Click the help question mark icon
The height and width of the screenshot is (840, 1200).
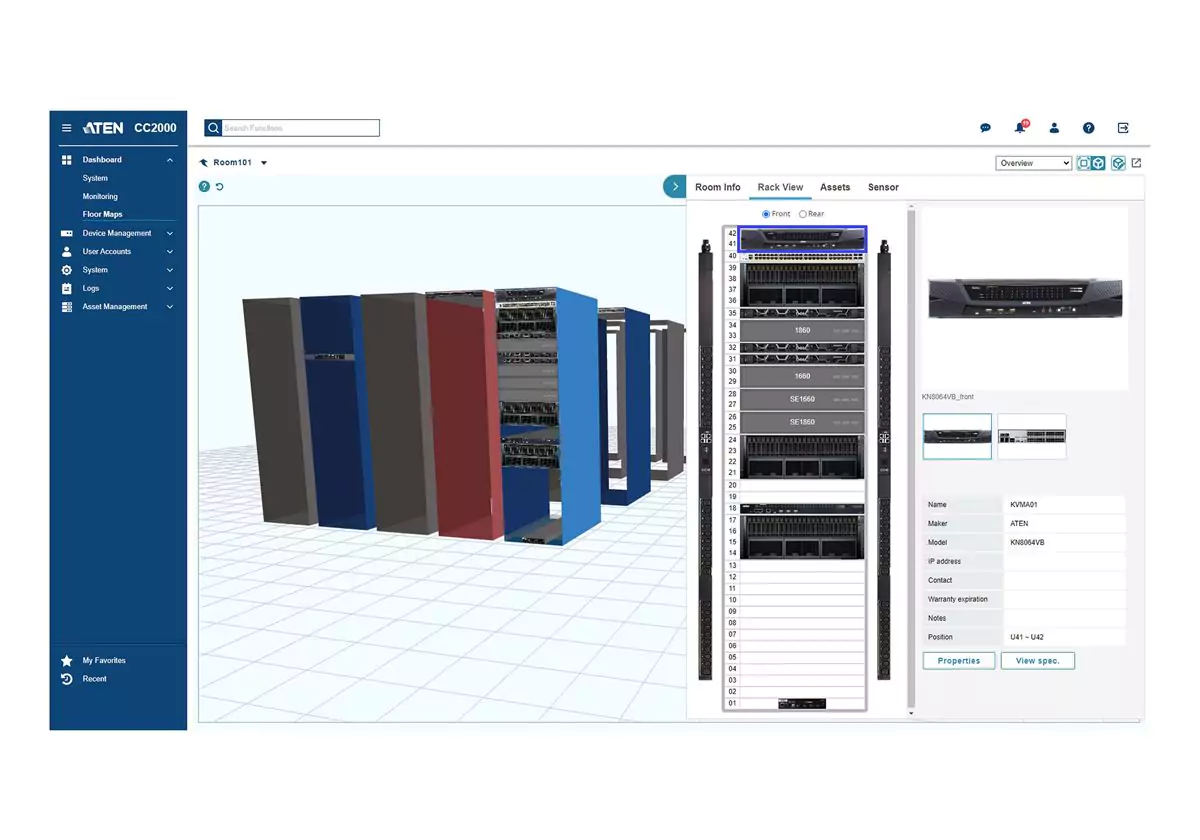(1089, 127)
